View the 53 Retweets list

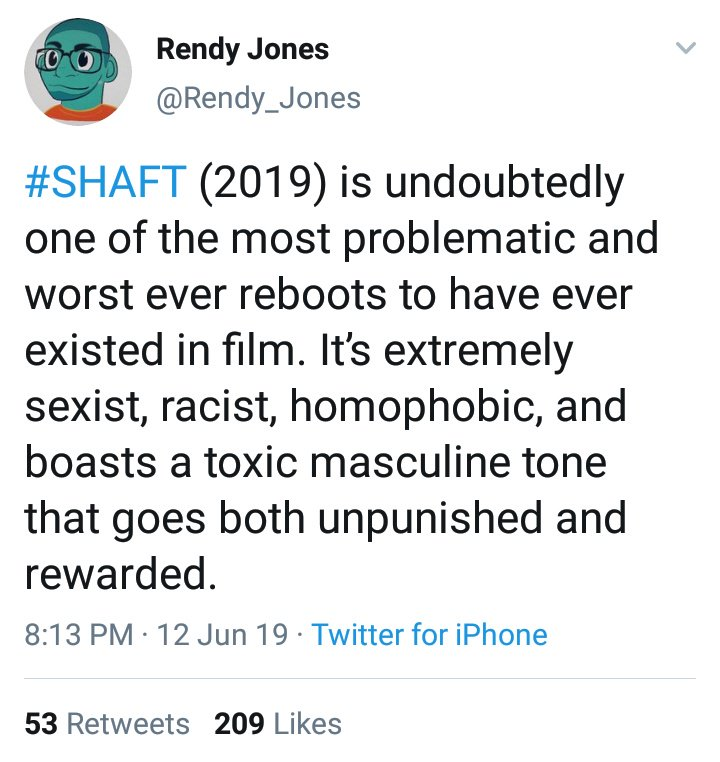107,724
